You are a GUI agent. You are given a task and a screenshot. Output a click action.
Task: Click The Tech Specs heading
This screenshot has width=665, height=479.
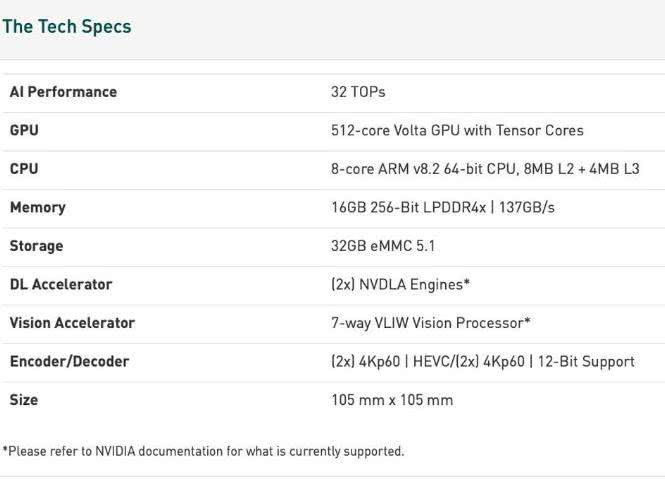[x=67, y=26]
